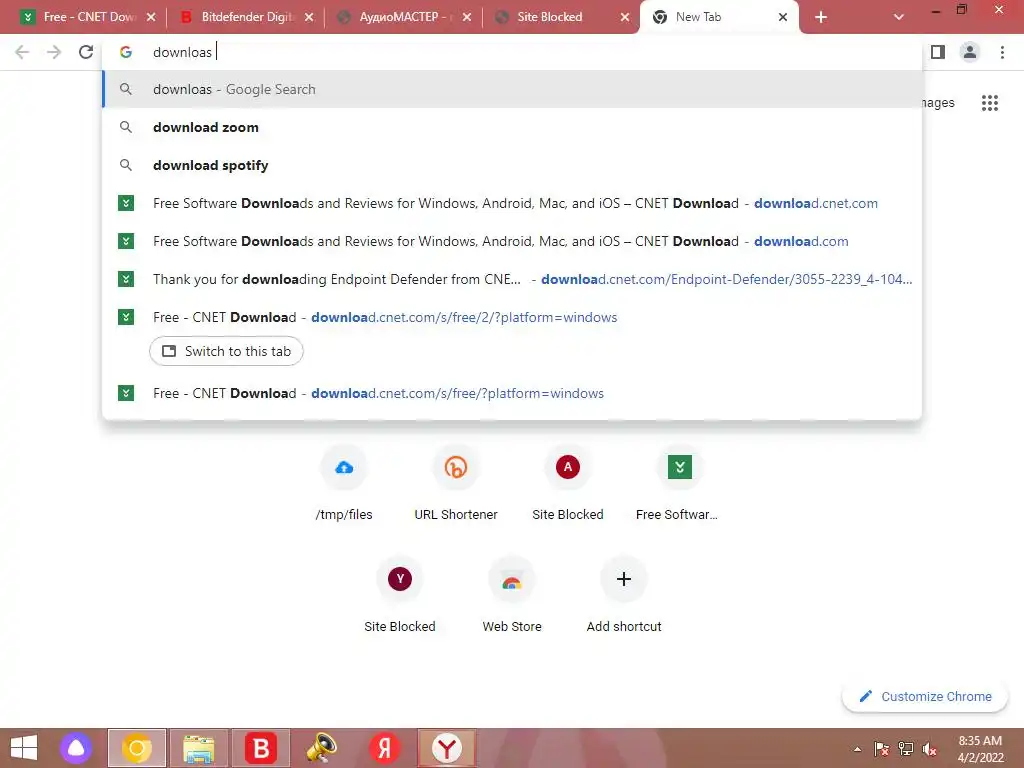The image size is (1024, 768).
Task: Open the purple Alice assistant taskbar icon
Action: (76, 748)
